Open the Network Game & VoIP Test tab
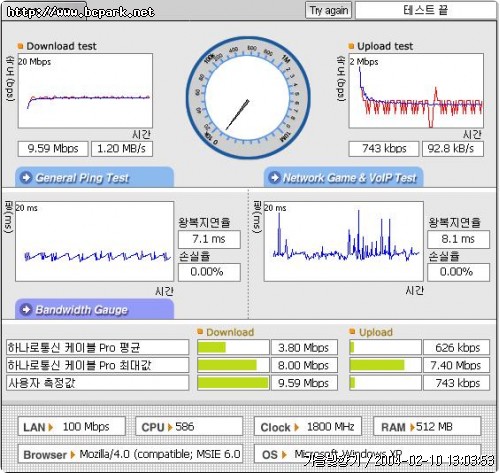500x473 pixels. 344,177
